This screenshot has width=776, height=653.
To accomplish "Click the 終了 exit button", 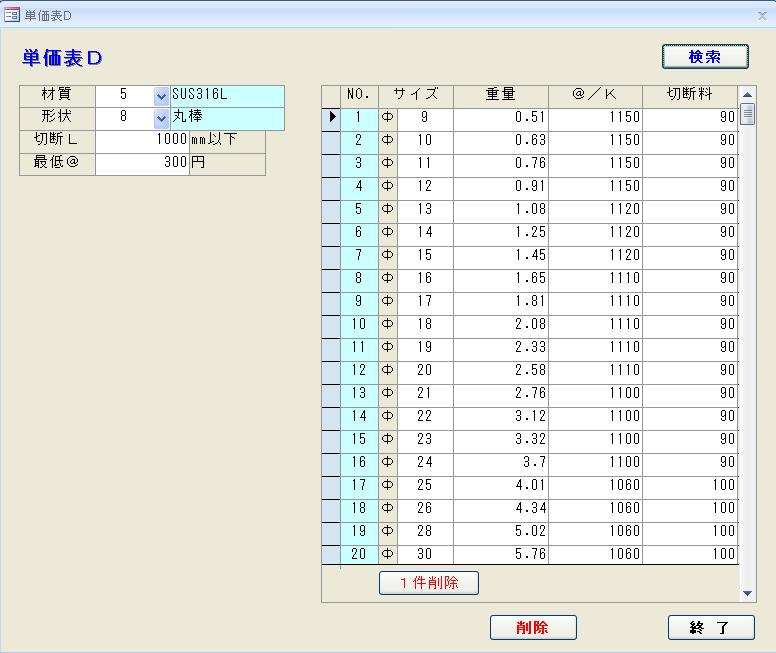I will click(x=711, y=628).
